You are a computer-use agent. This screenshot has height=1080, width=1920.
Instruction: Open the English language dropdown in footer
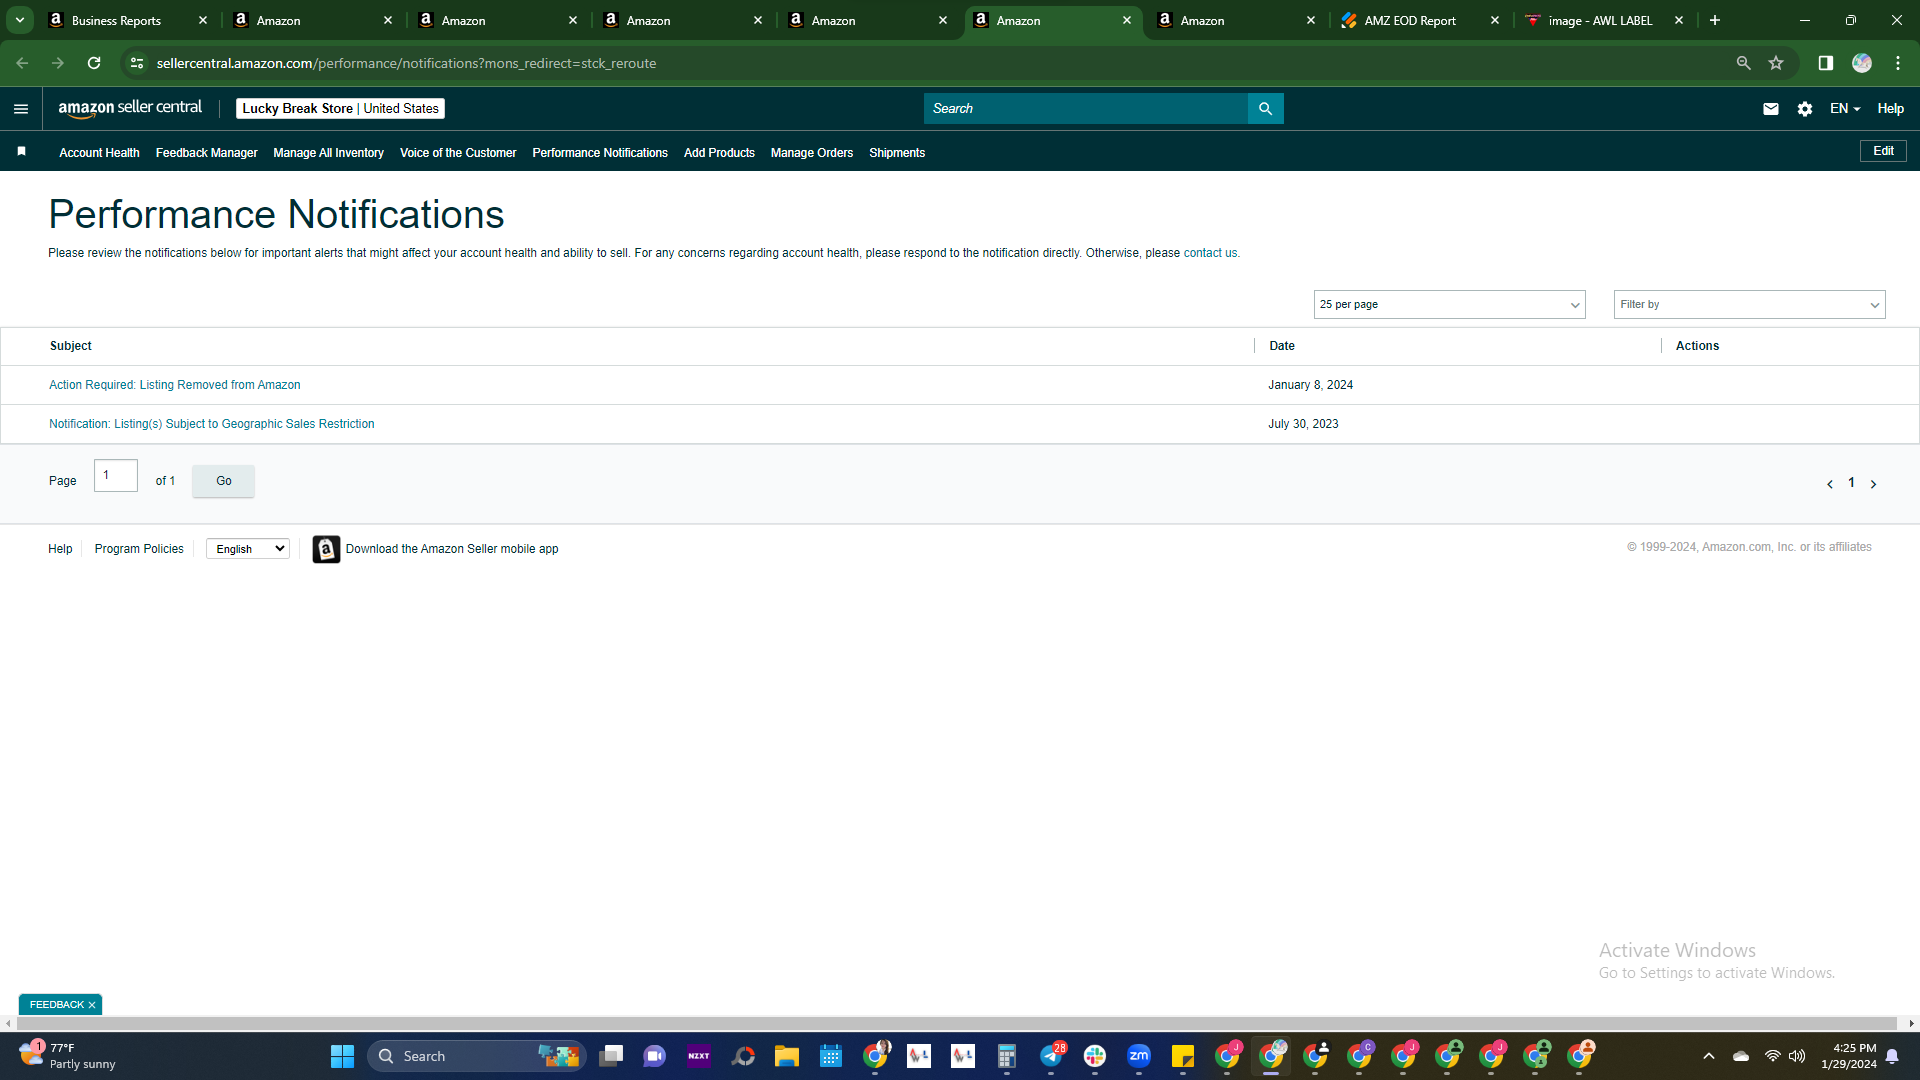(x=248, y=549)
